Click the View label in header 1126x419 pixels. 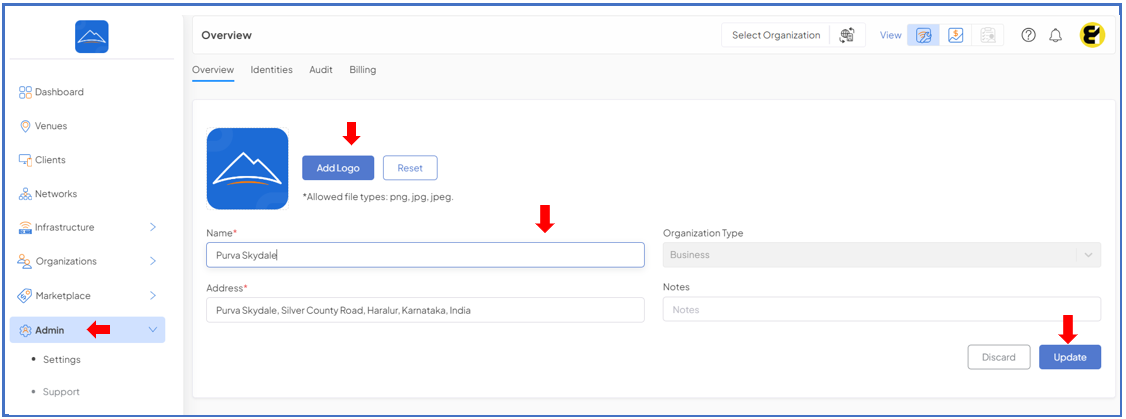[890, 35]
